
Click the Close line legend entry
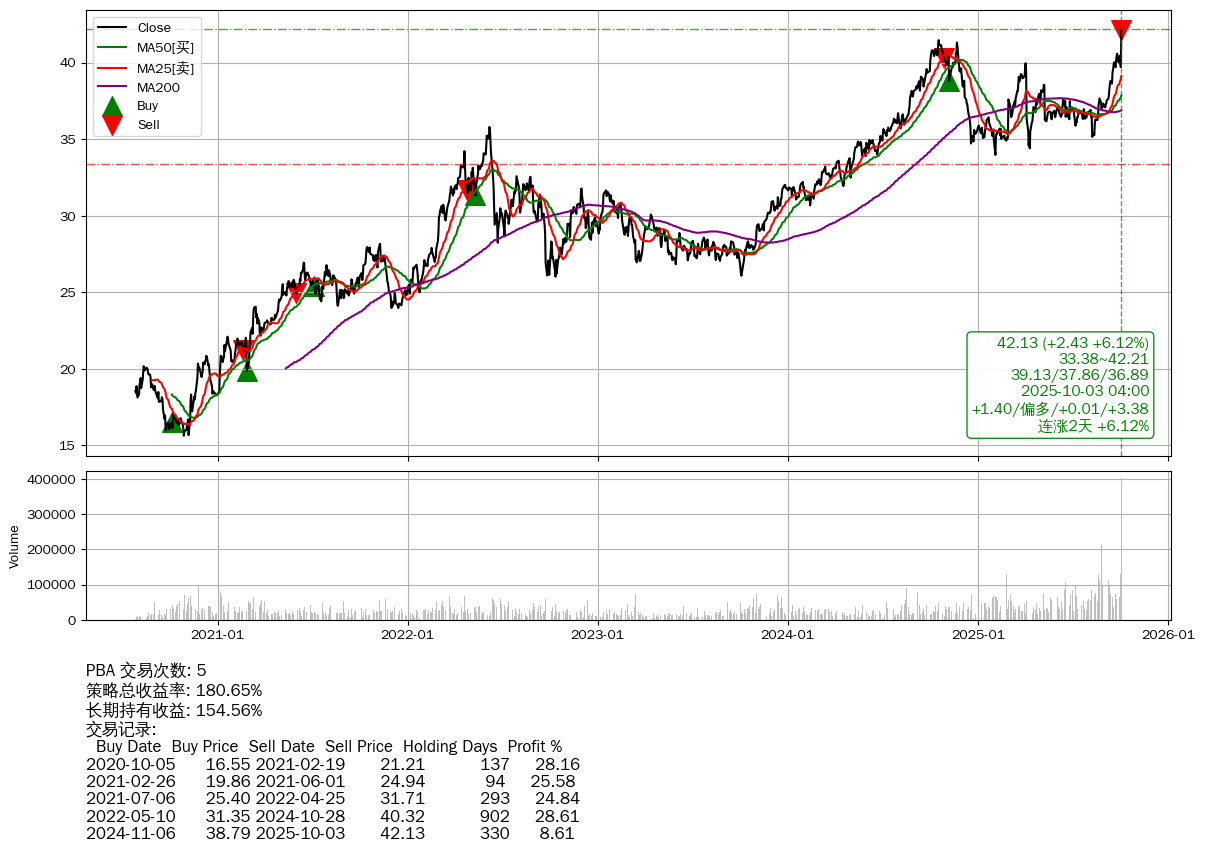(148, 28)
